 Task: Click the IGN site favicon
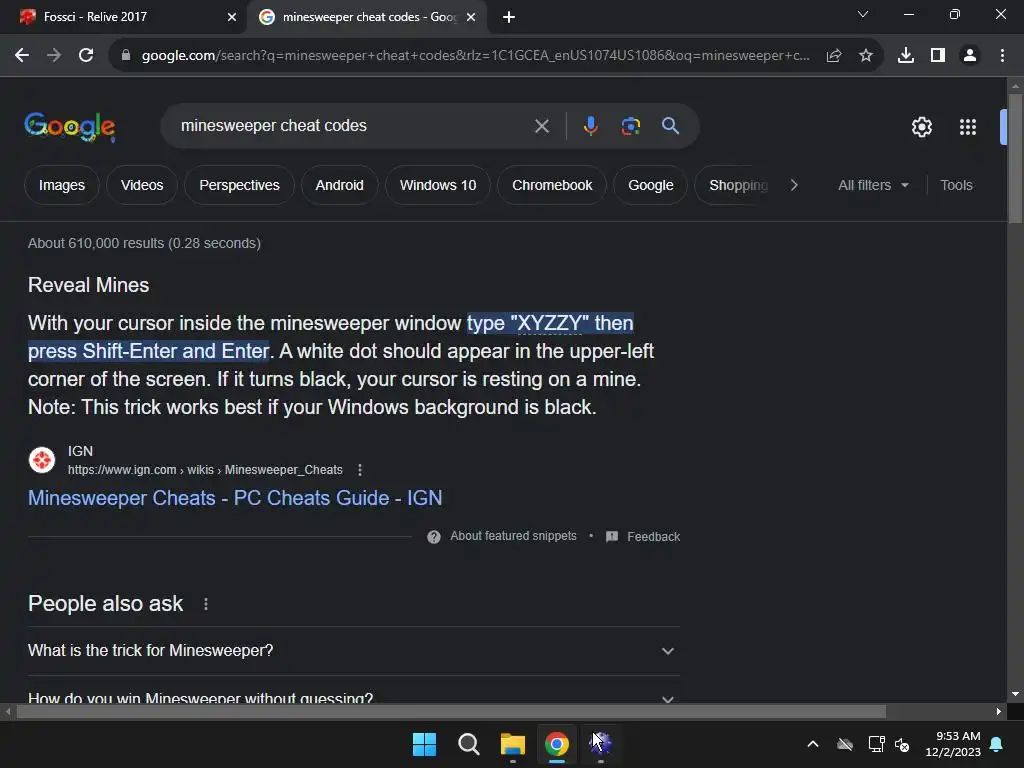coord(42,460)
